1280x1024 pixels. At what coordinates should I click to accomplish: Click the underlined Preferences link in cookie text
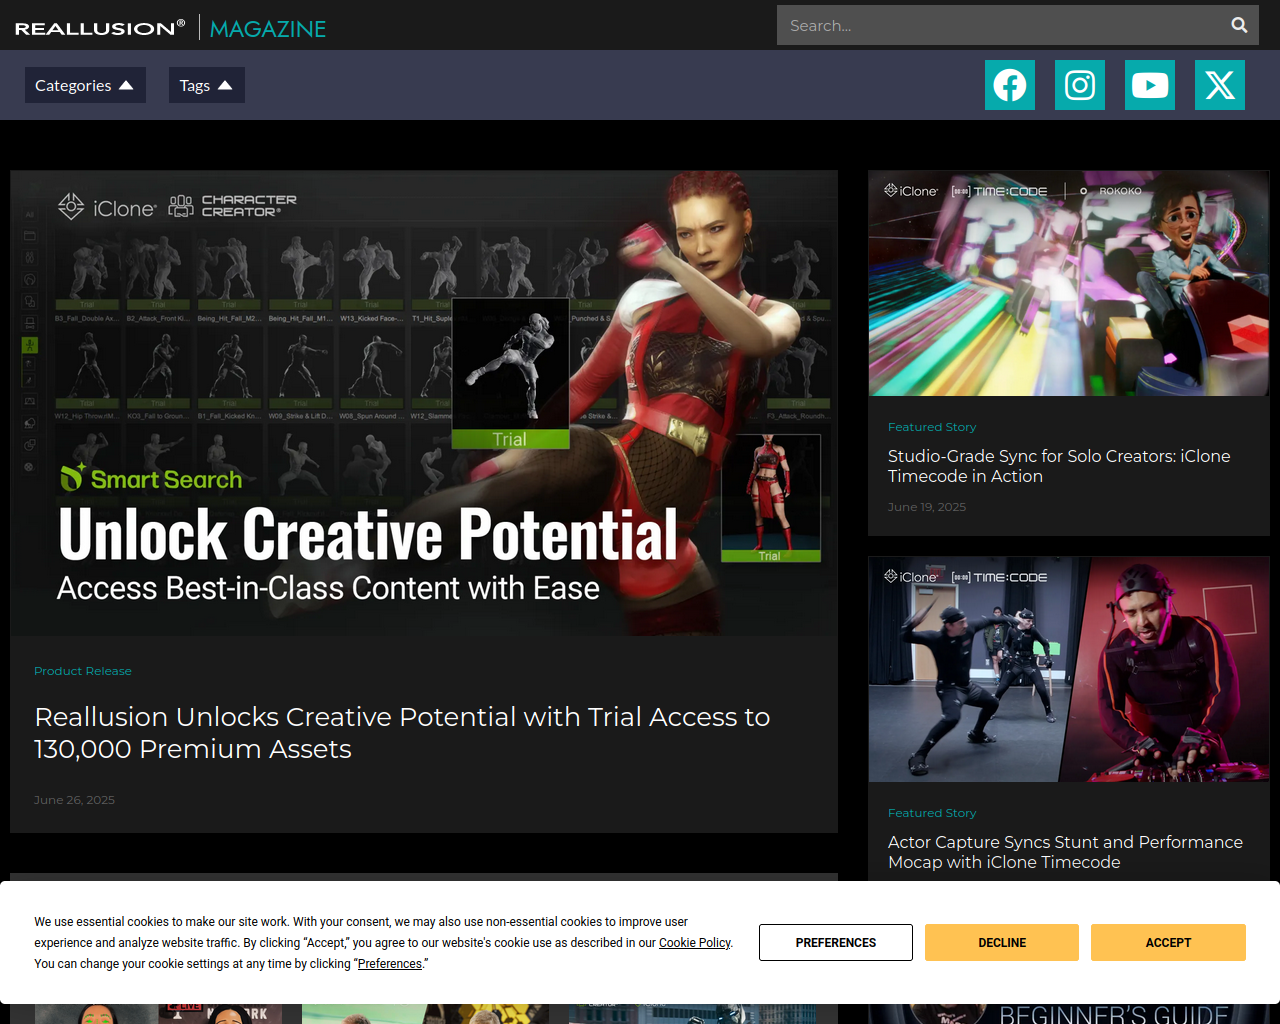390,964
